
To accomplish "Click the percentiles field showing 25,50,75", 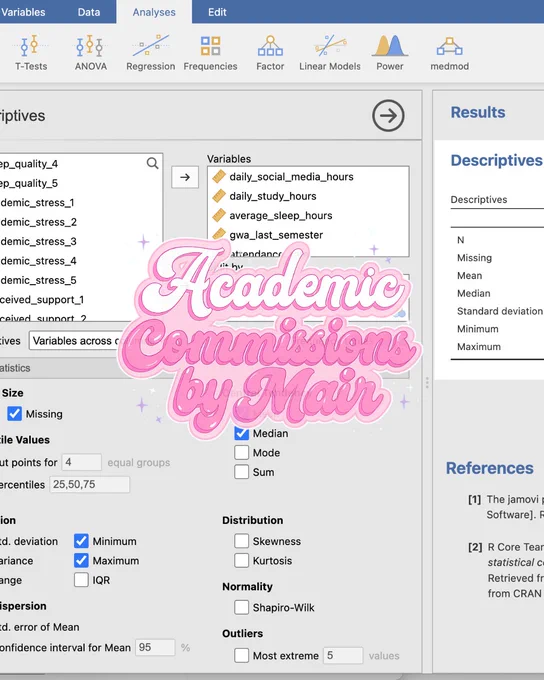I will tap(89, 484).
